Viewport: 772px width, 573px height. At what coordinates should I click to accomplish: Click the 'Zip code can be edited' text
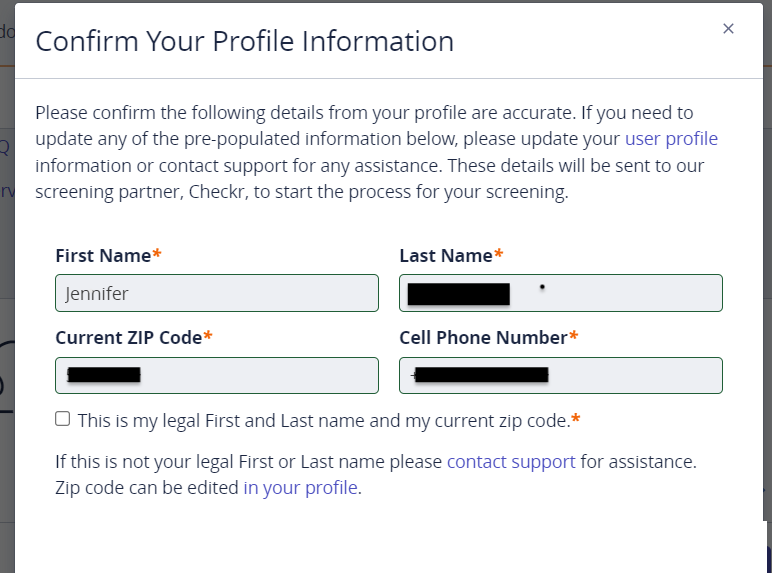click(x=148, y=488)
